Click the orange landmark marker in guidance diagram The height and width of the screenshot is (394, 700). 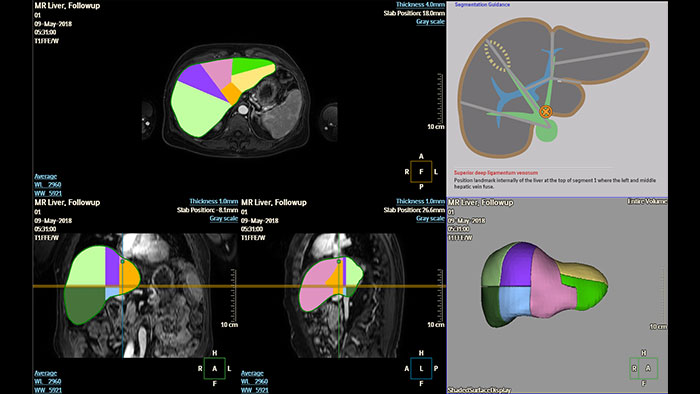pyautogui.click(x=546, y=112)
